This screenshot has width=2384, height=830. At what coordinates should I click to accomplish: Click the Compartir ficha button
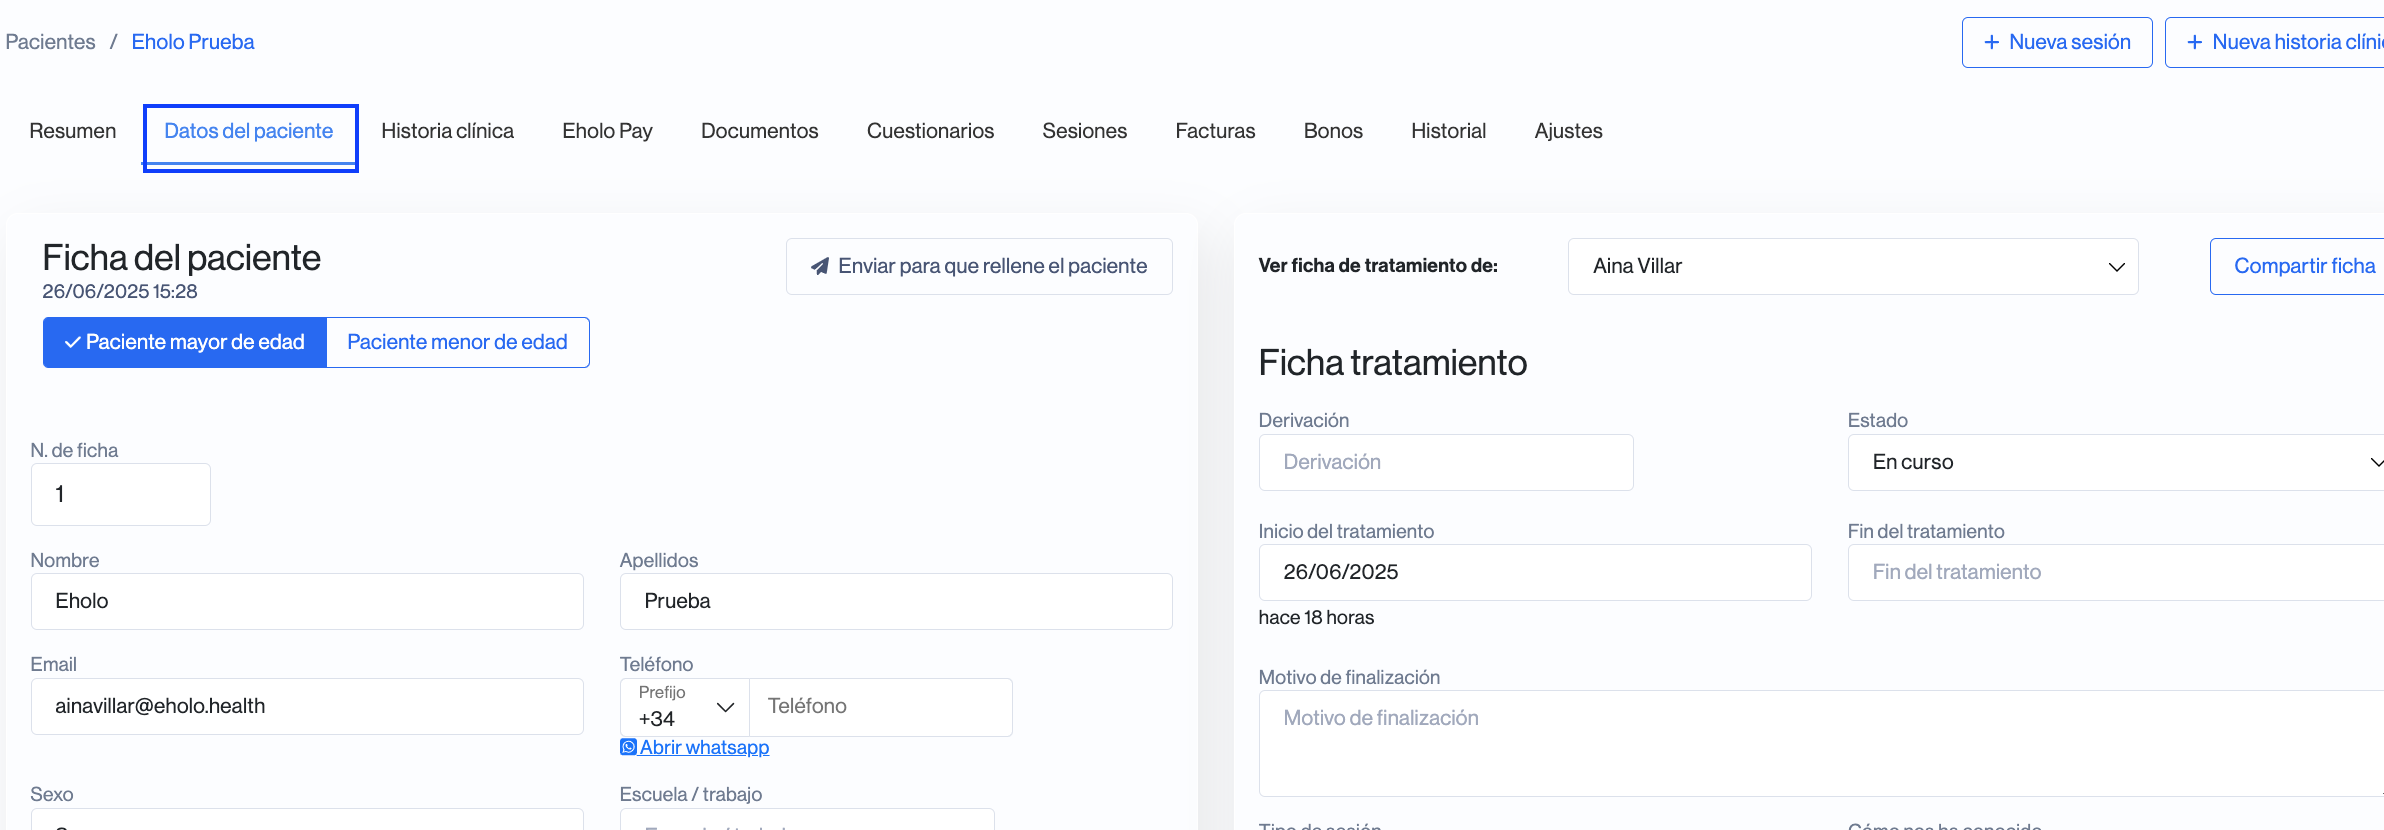pos(2303,266)
